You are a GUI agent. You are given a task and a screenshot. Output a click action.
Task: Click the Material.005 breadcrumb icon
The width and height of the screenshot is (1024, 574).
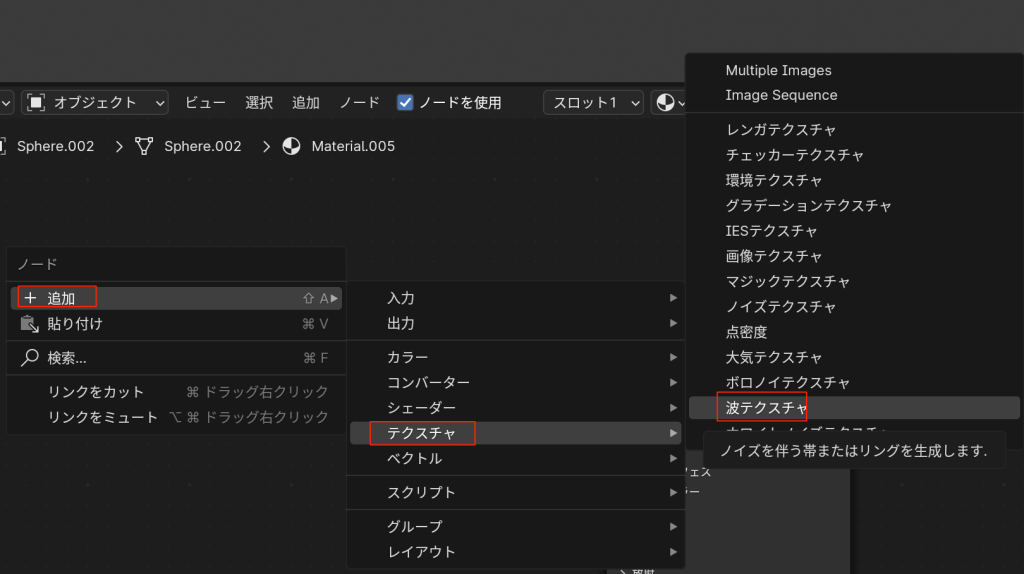[292, 146]
